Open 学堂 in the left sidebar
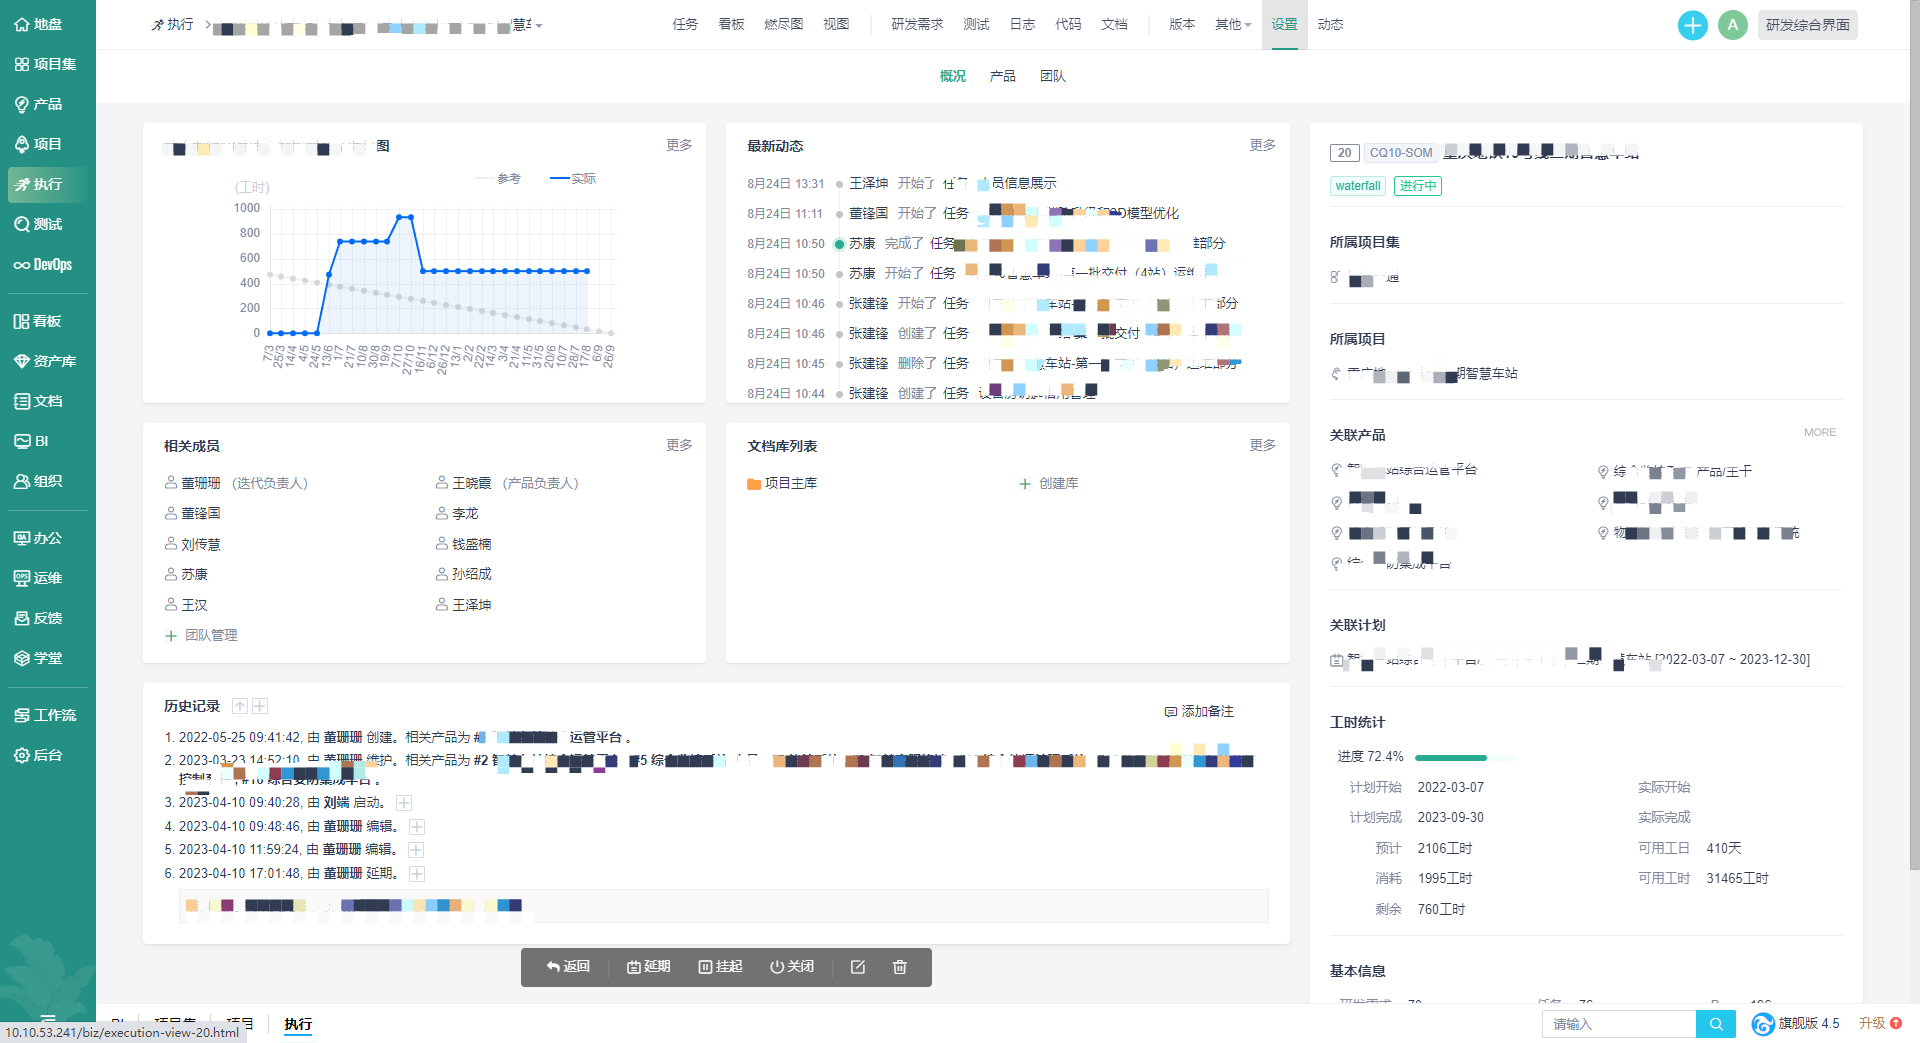The height and width of the screenshot is (1043, 1920). tap(40, 658)
